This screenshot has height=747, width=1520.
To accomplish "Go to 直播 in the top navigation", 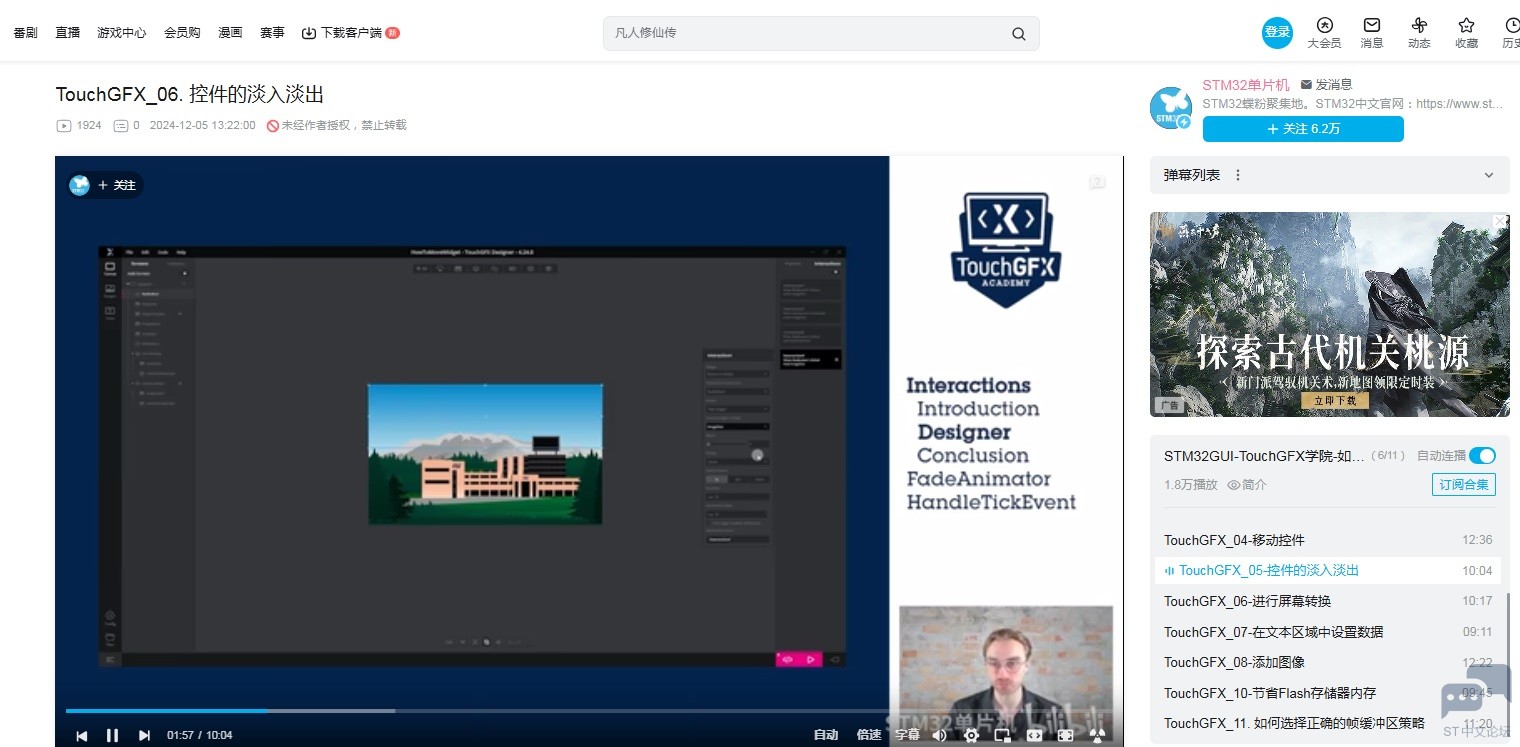I will click(x=68, y=33).
